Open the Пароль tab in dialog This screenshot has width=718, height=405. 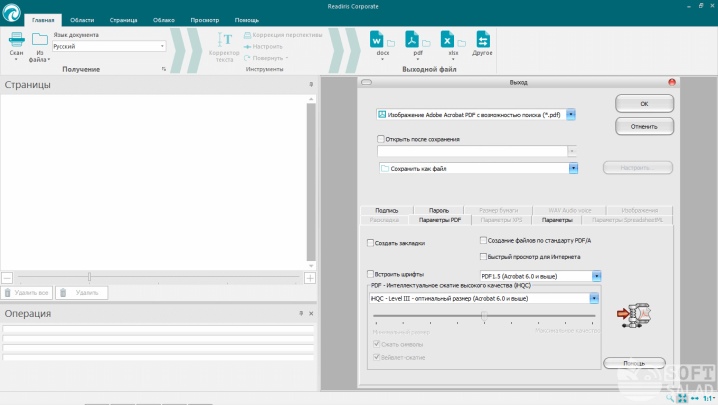click(439, 210)
